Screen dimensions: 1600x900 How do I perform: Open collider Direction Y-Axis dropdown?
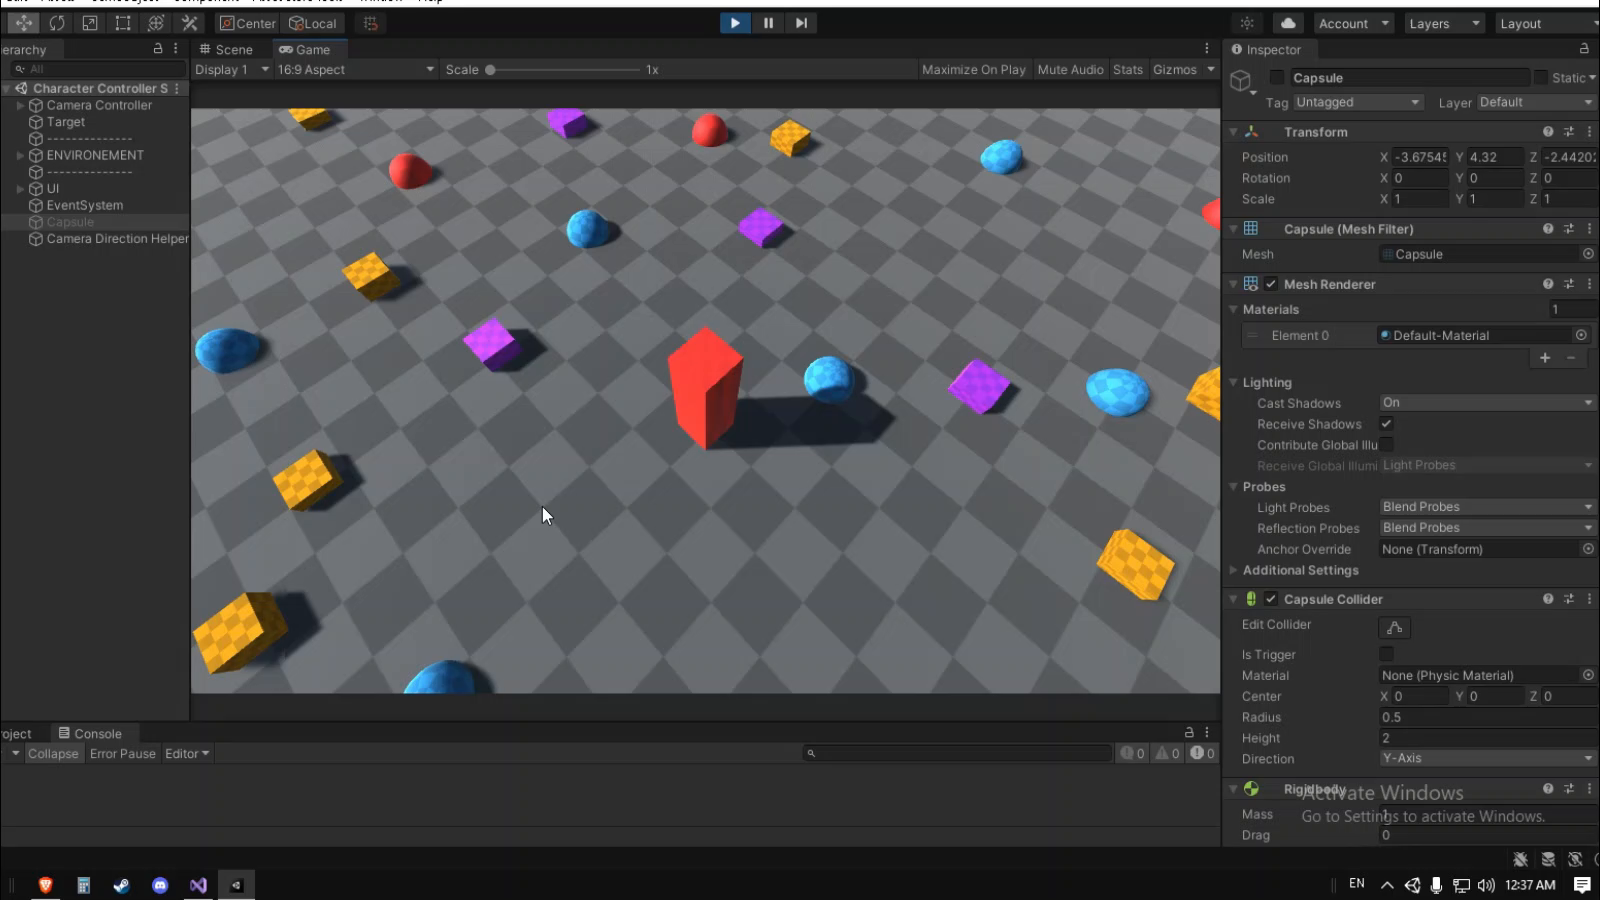[1487, 758]
